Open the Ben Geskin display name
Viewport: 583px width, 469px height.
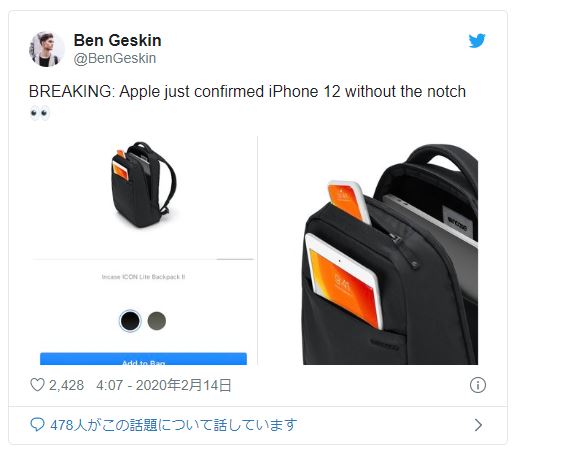pyautogui.click(x=117, y=40)
